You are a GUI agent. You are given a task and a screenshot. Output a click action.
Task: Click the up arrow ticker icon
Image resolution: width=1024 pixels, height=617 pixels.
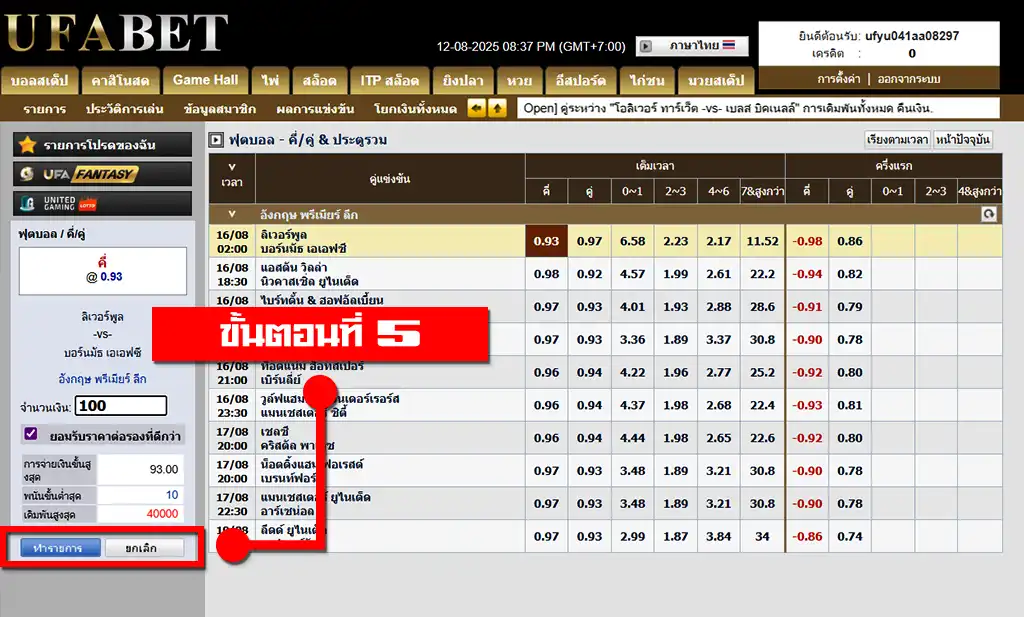pos(498,108)
